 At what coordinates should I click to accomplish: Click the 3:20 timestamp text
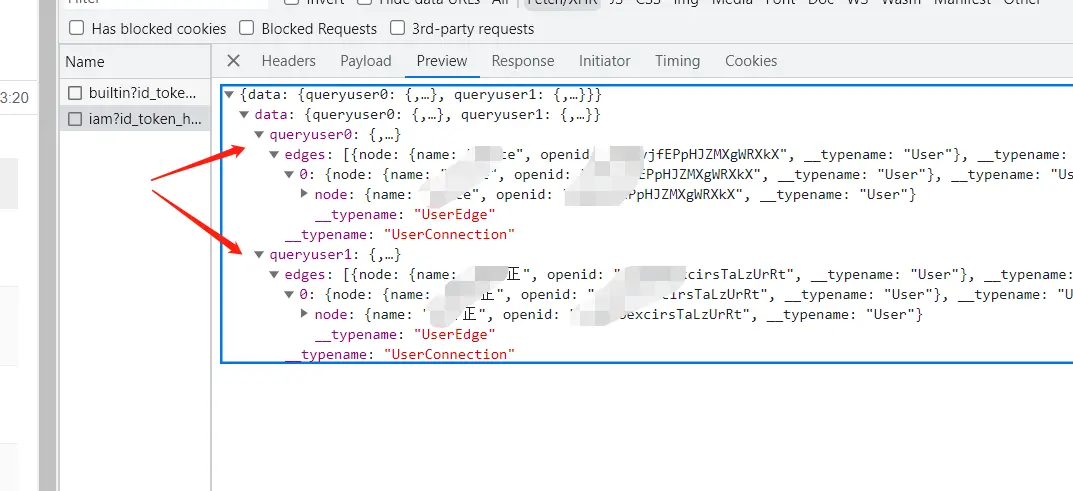point(14,98)
